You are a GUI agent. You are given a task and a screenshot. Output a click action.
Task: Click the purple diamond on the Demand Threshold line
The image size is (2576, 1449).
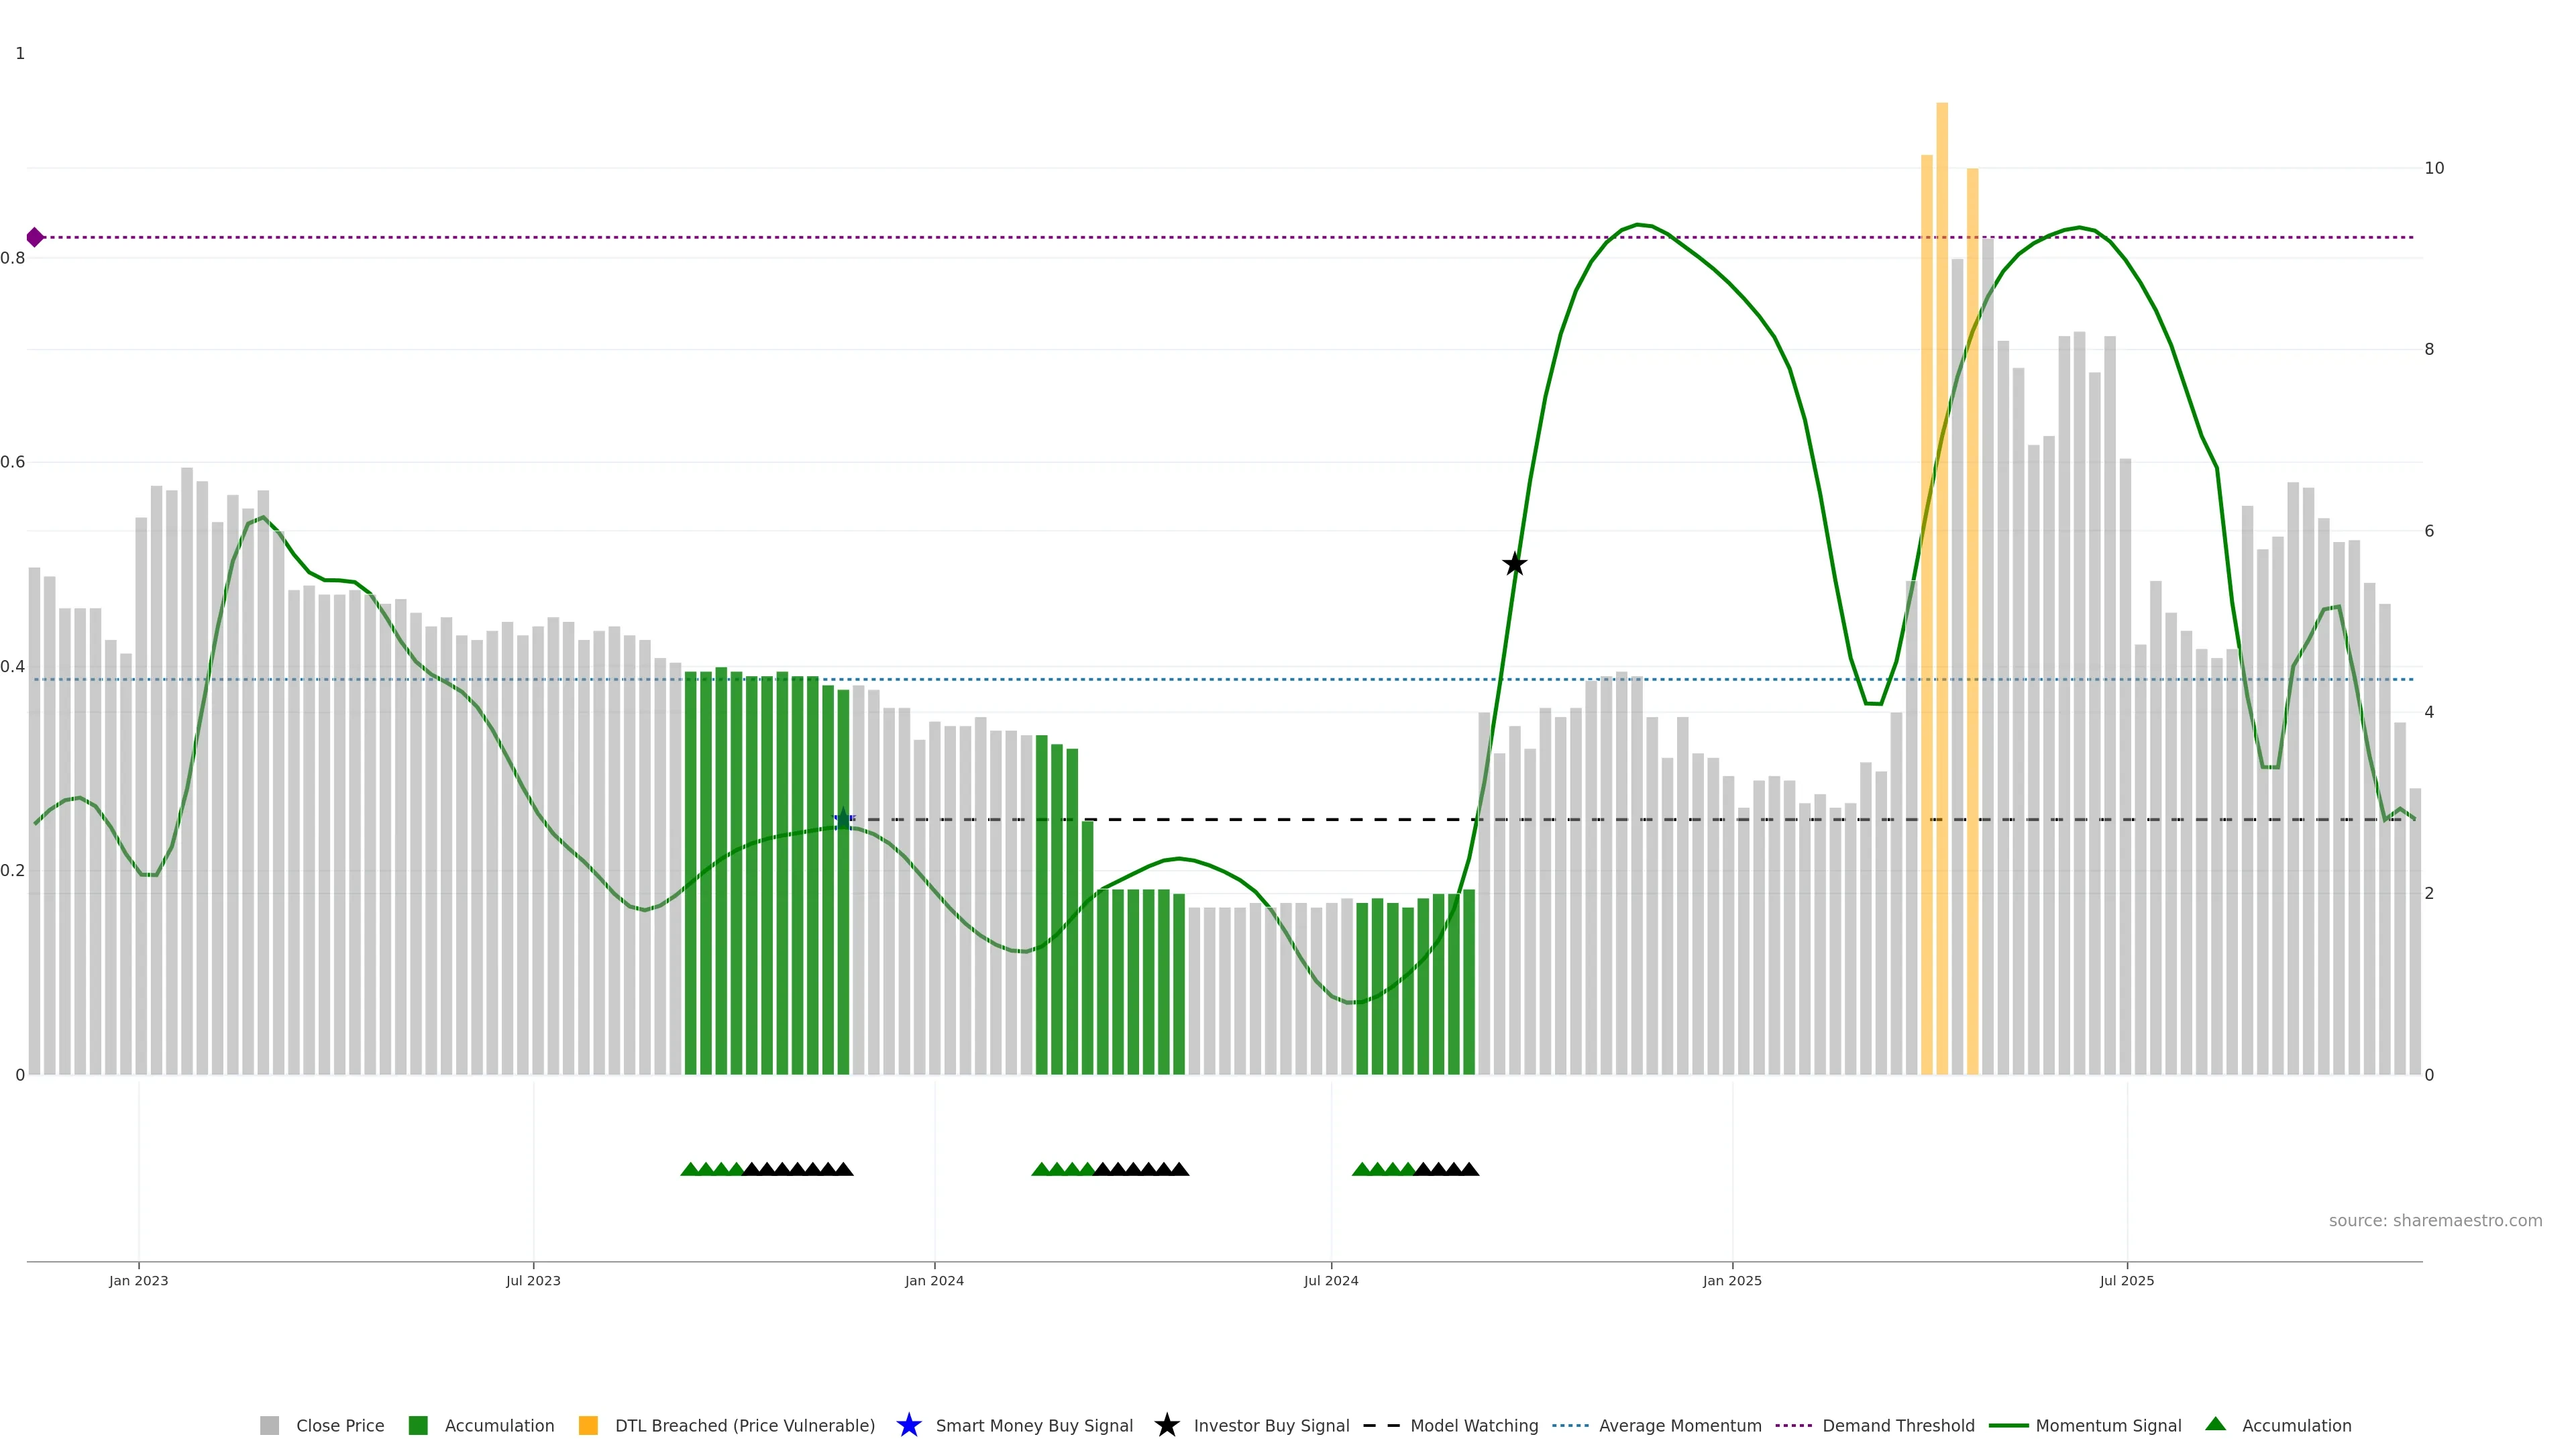(35, 237)
